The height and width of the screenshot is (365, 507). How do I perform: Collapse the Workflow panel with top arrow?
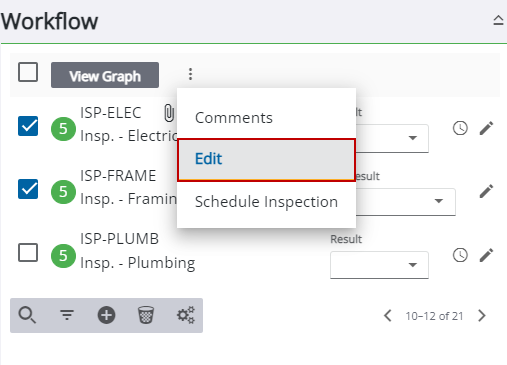pos(498,21)
